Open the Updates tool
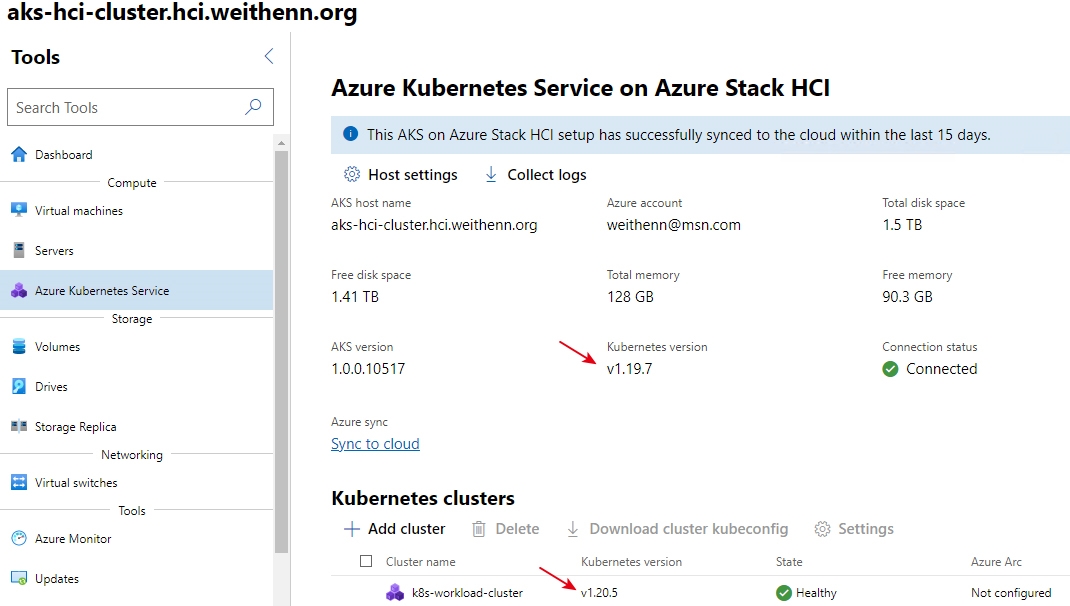 tap(136, 579)
